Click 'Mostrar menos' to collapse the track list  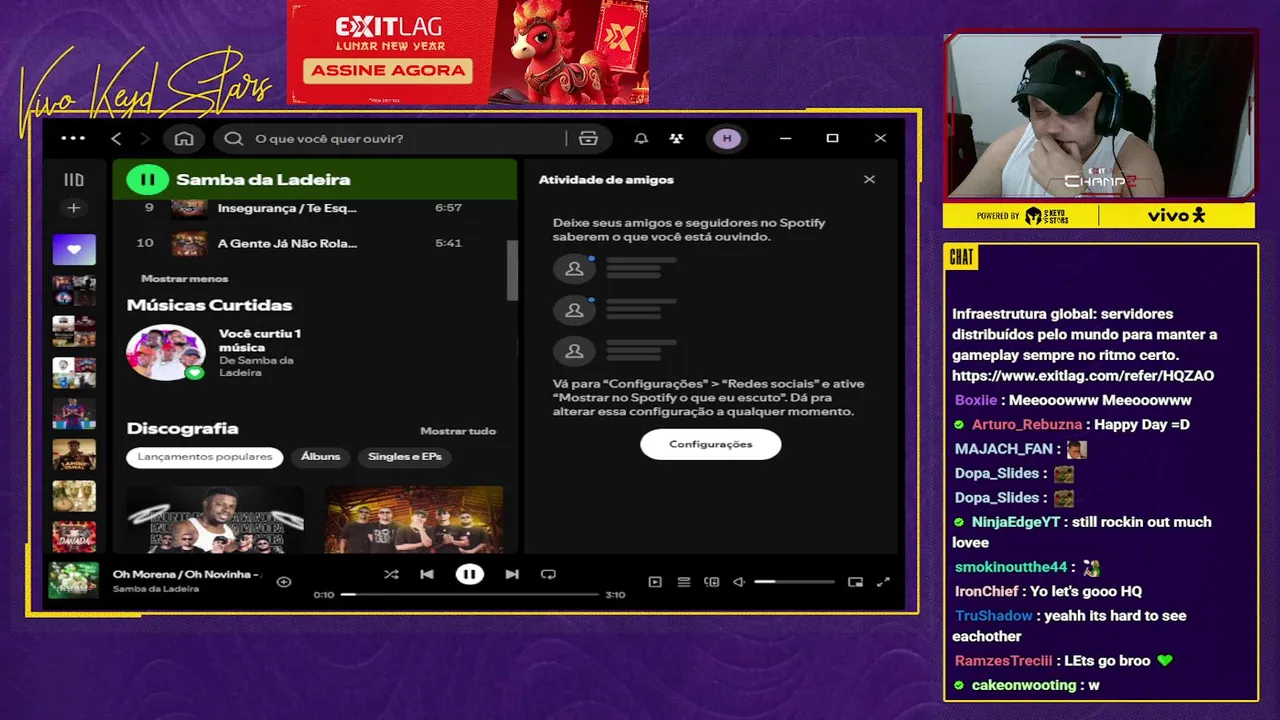click(184, 279)
